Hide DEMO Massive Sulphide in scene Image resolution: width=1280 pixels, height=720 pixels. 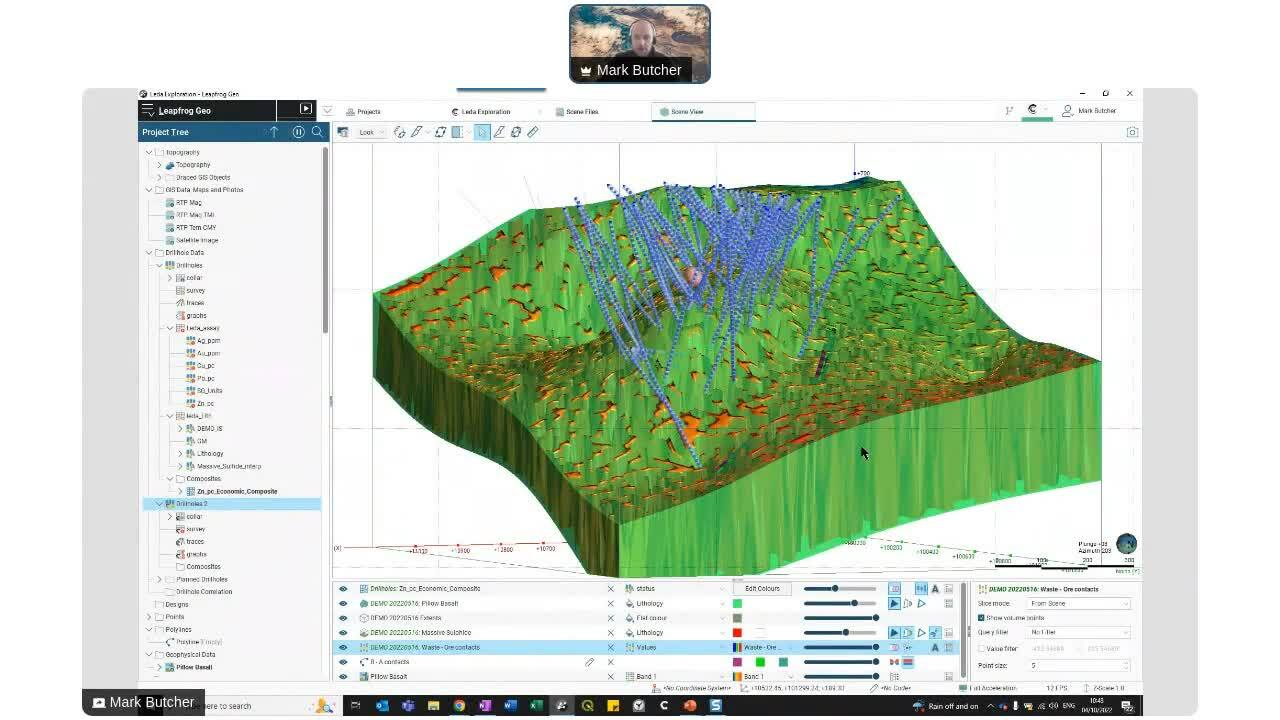[343, 633]
